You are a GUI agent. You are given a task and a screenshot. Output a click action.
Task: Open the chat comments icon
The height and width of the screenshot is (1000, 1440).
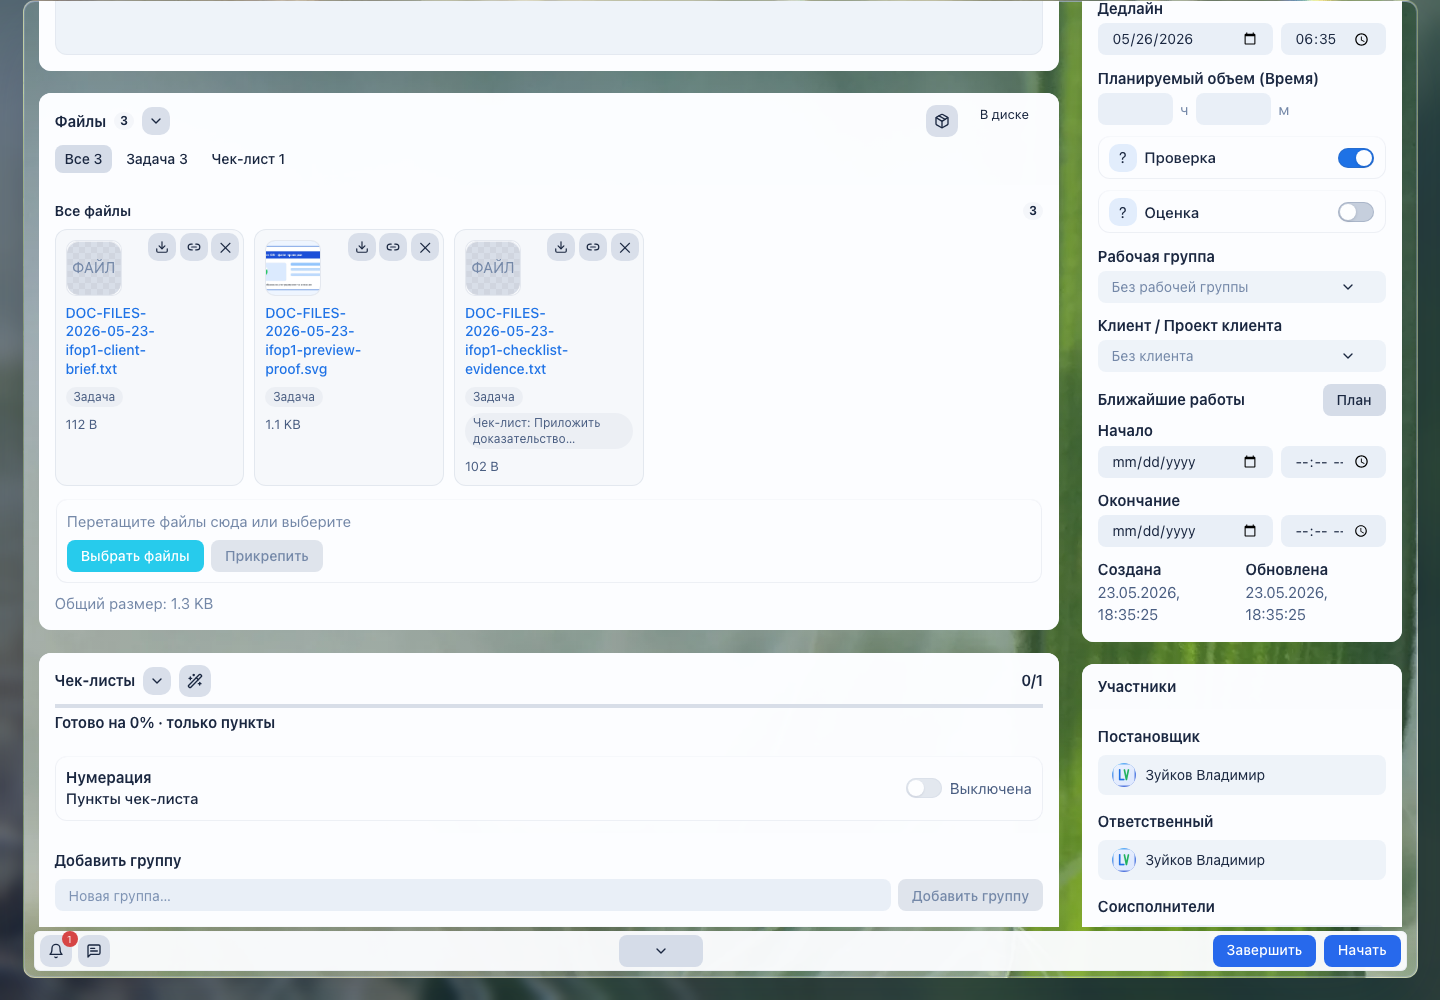[94, 951]
